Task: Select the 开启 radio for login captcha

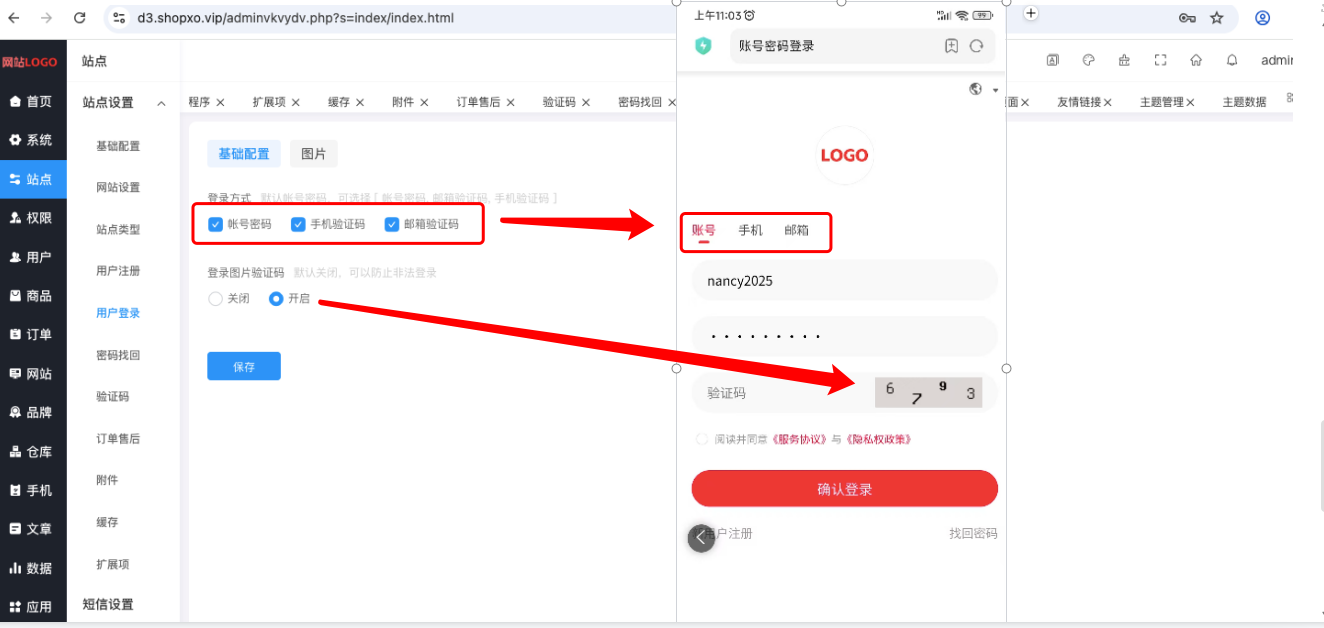Action: point(276,298)
